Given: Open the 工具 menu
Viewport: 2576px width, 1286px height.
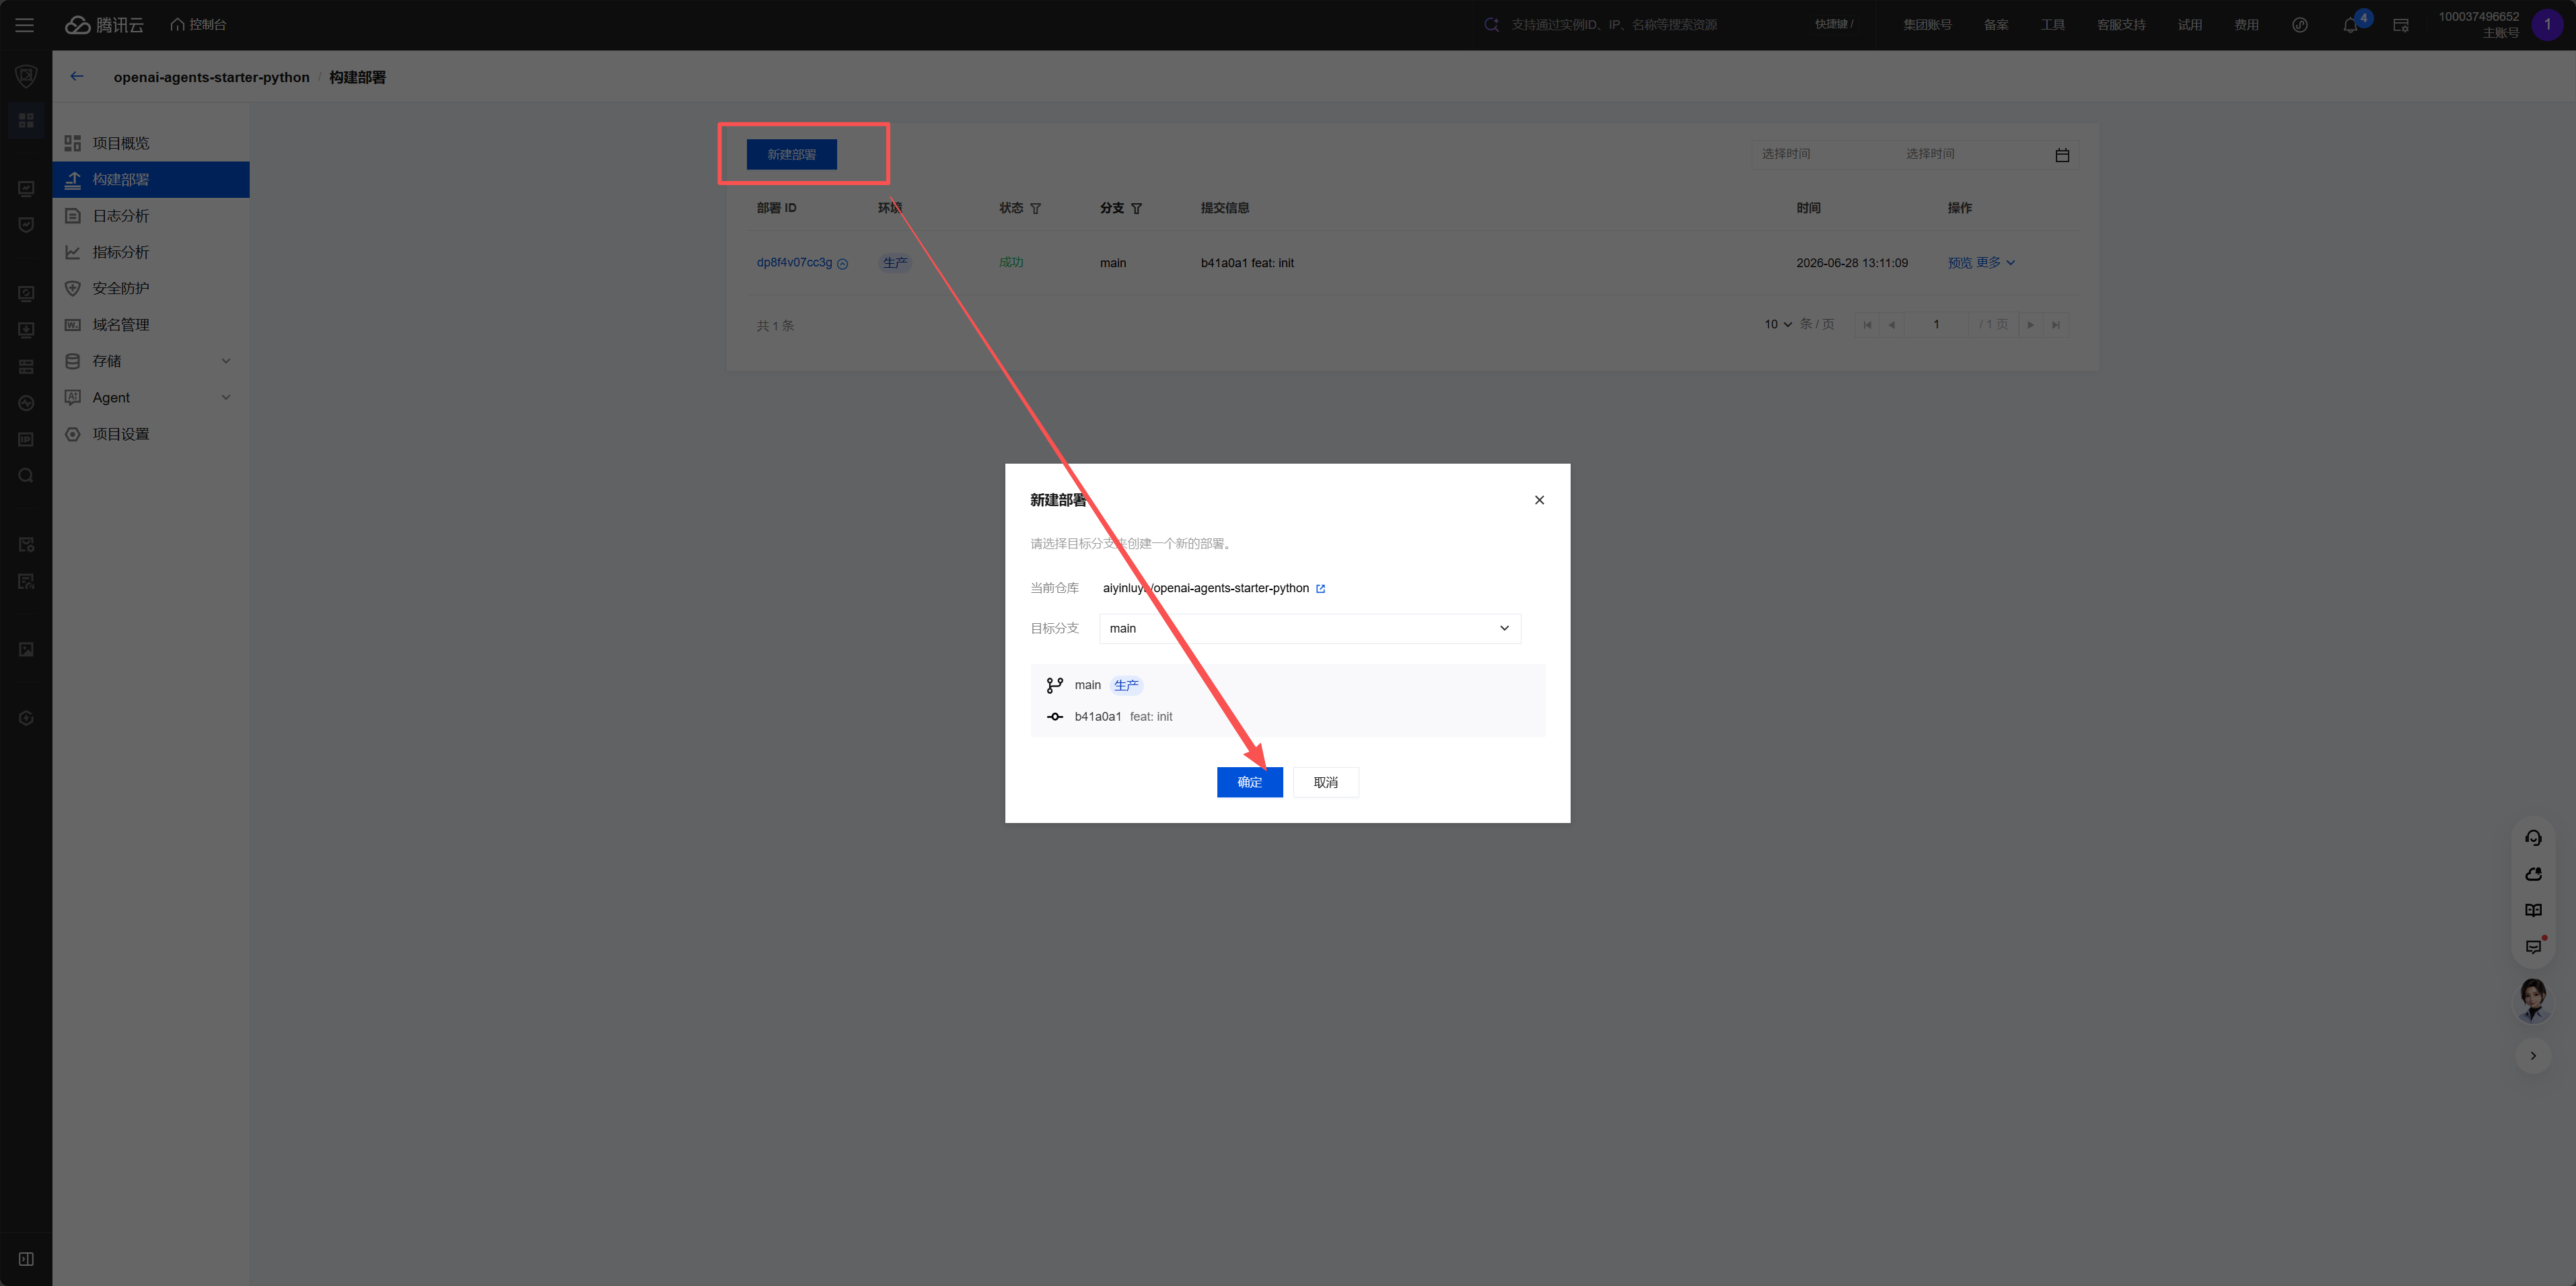Looking at the screenshot, I should 2053,25.
